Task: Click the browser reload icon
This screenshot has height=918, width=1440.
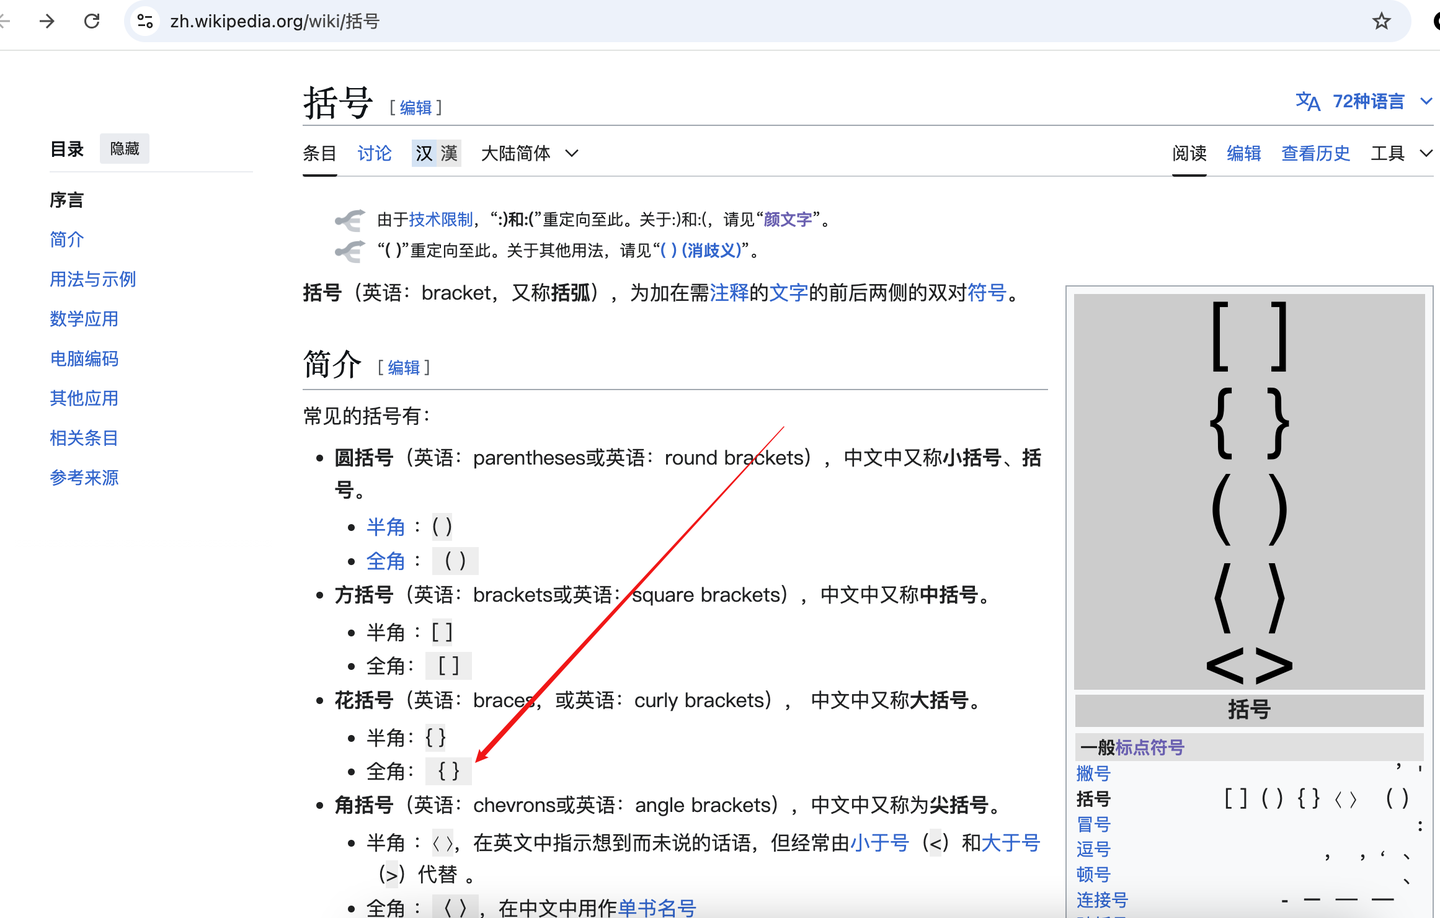Action: [x=91, y=20]
